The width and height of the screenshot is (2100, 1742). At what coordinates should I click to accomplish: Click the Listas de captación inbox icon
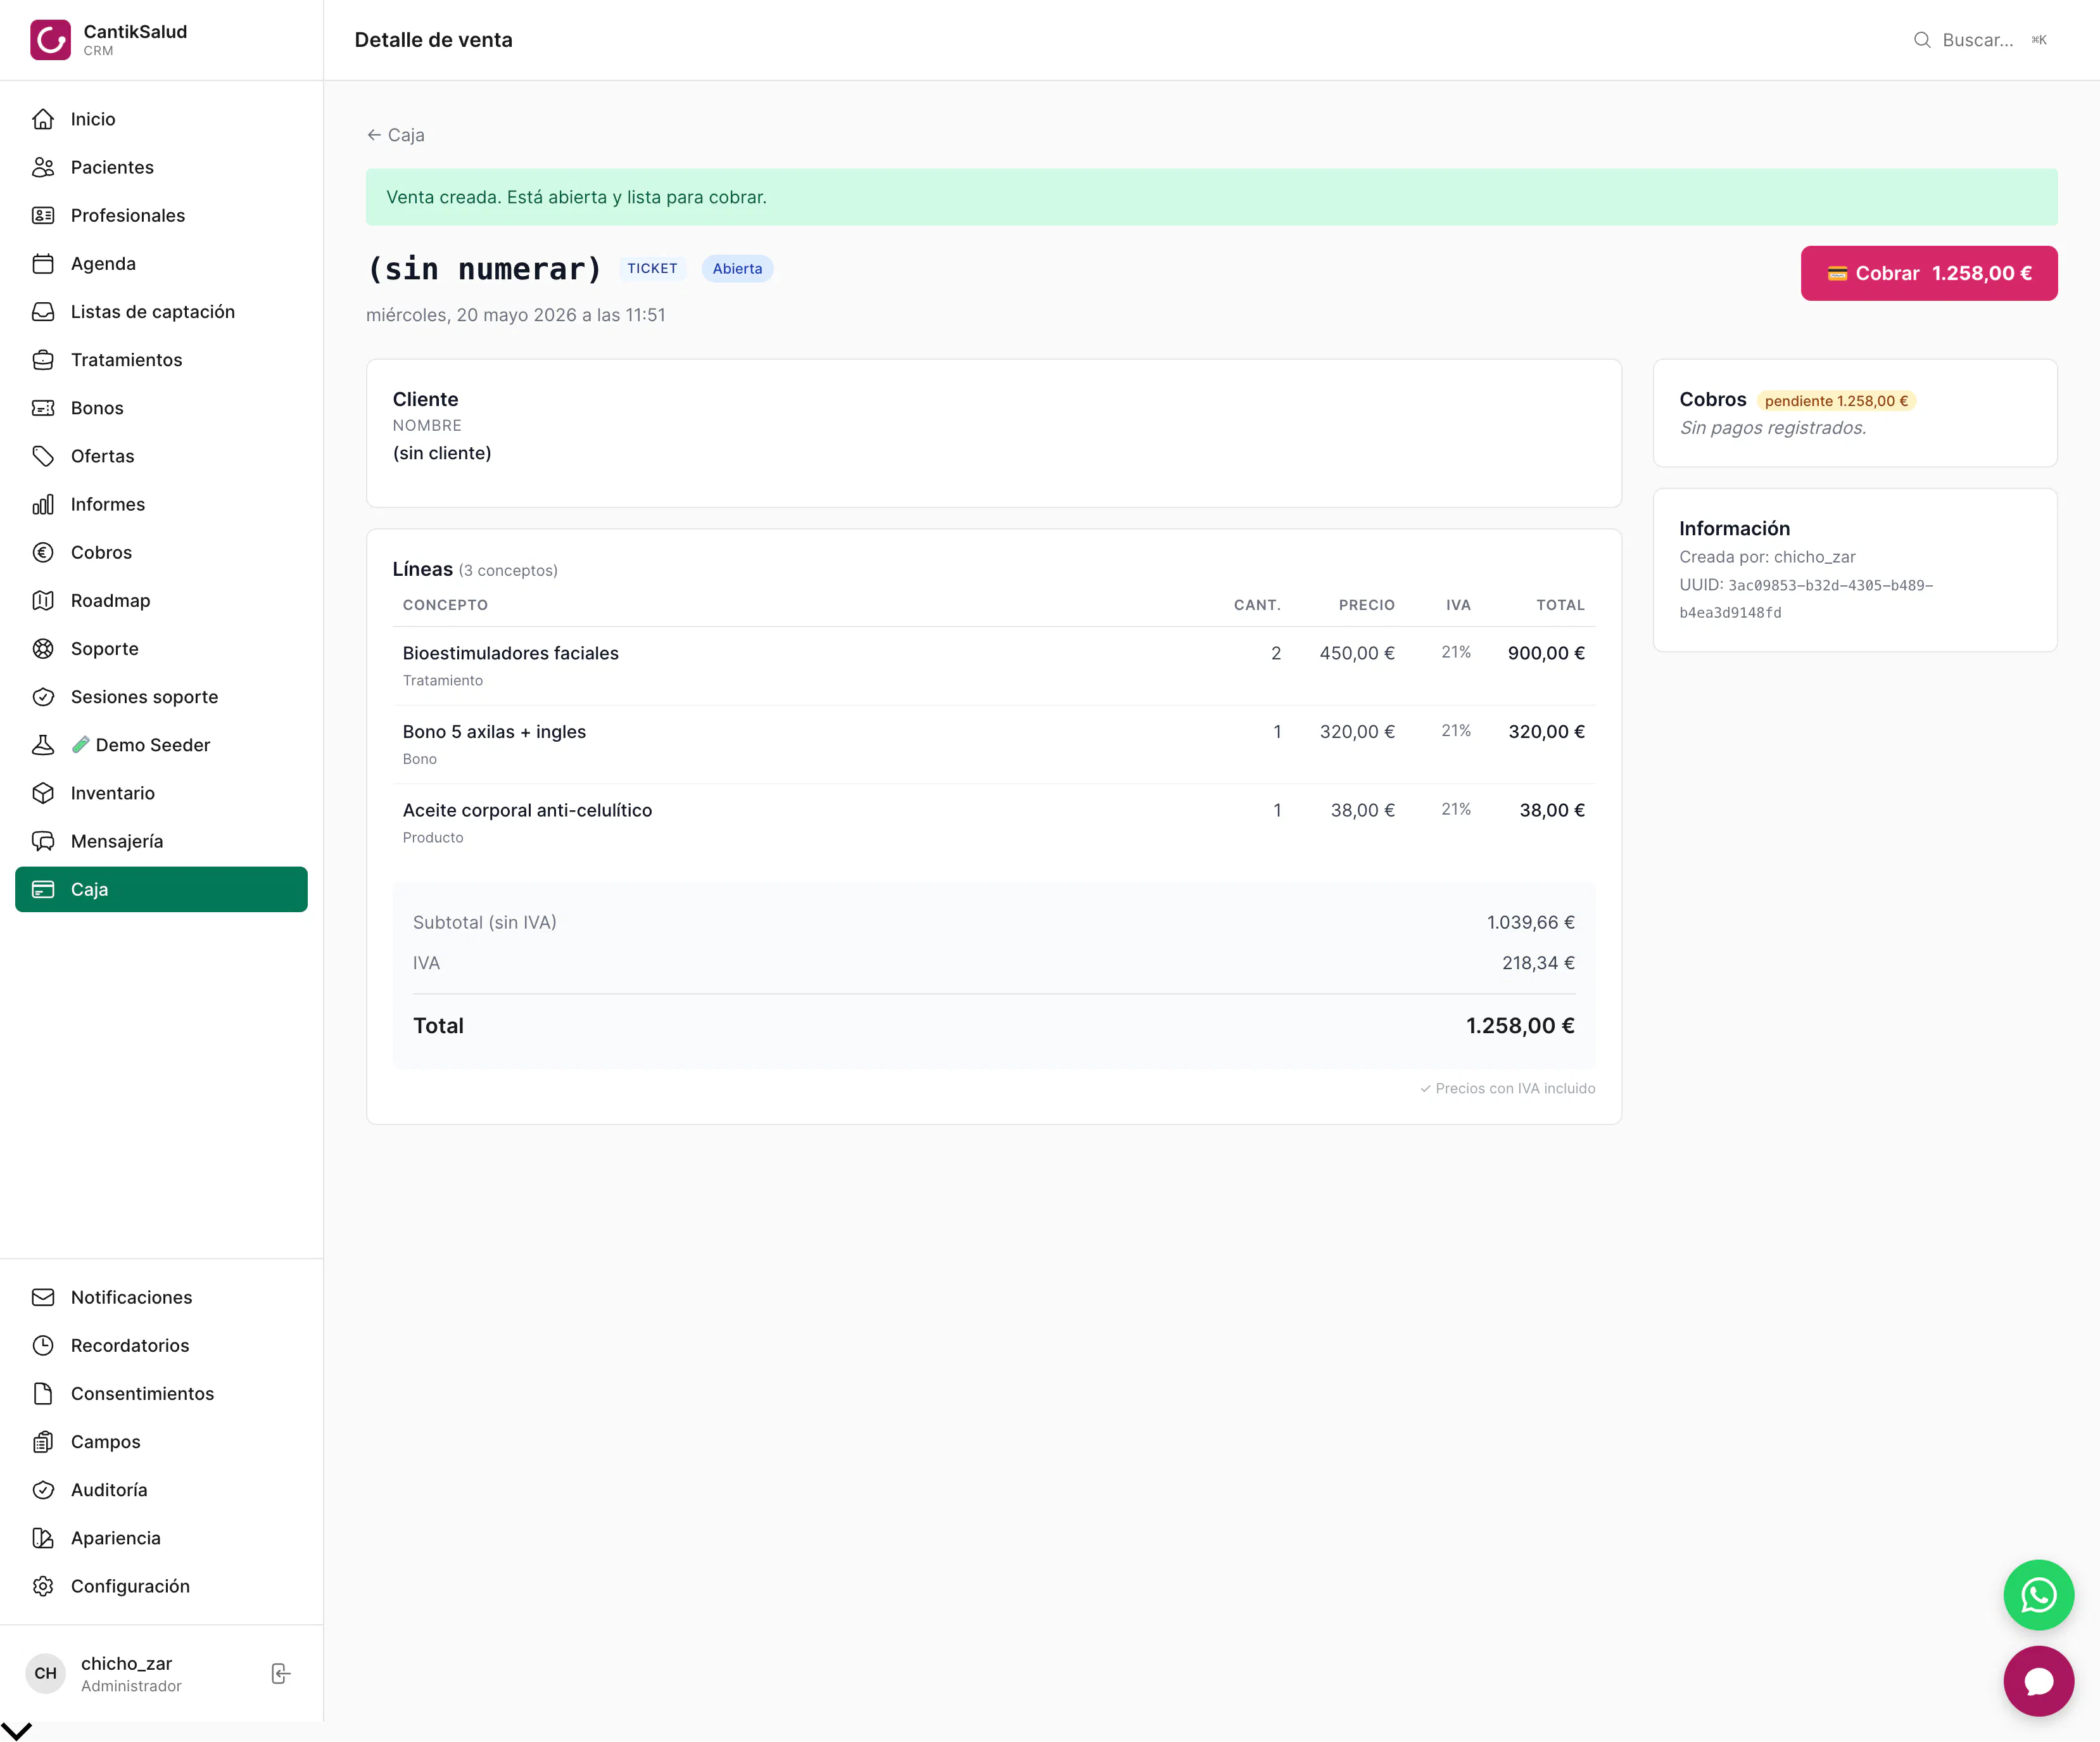(x=43, y=311)
